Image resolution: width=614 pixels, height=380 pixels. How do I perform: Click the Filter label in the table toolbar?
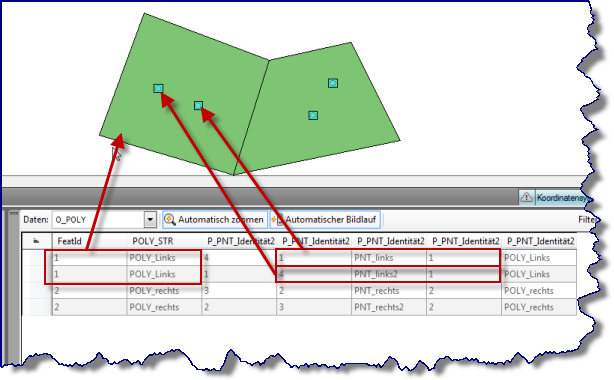coord(587,219)
